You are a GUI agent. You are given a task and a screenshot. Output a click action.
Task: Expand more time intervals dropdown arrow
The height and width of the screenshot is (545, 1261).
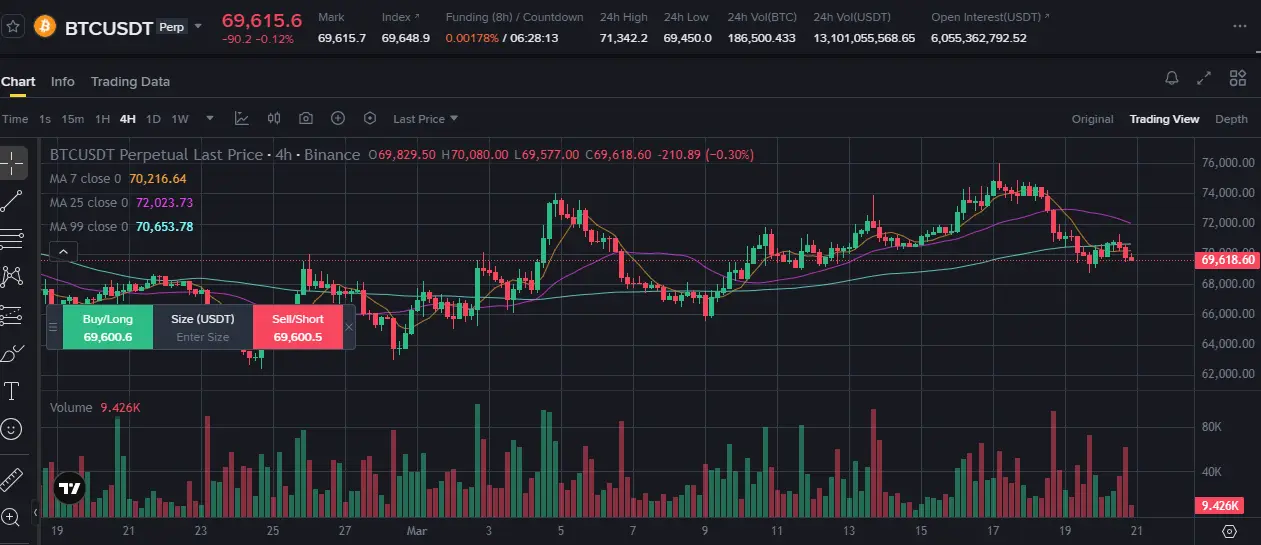[x=208, y=119]
